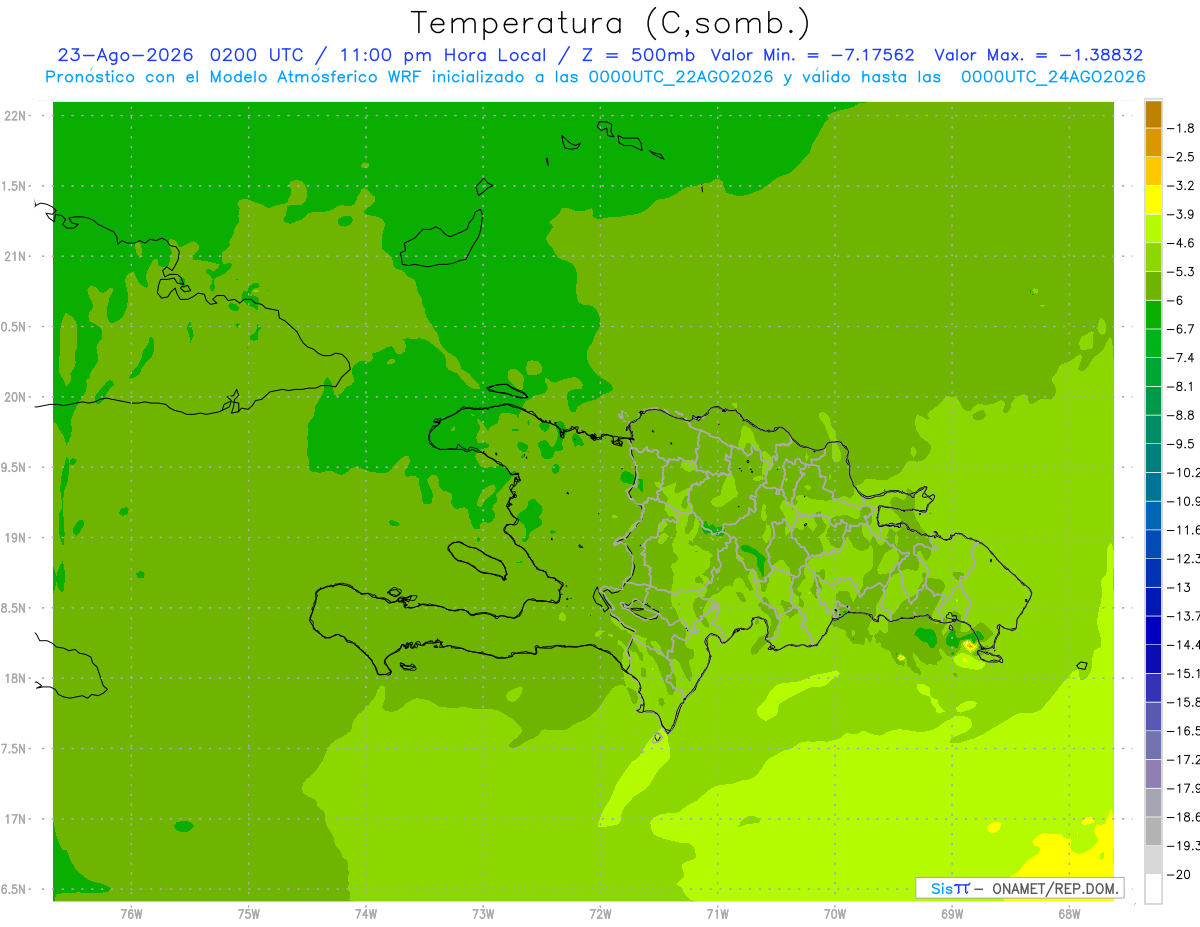Pick the amber swatch between -2.5 and -3.2
This screenshot has height=927, width=1200.
coord(1153,171)
